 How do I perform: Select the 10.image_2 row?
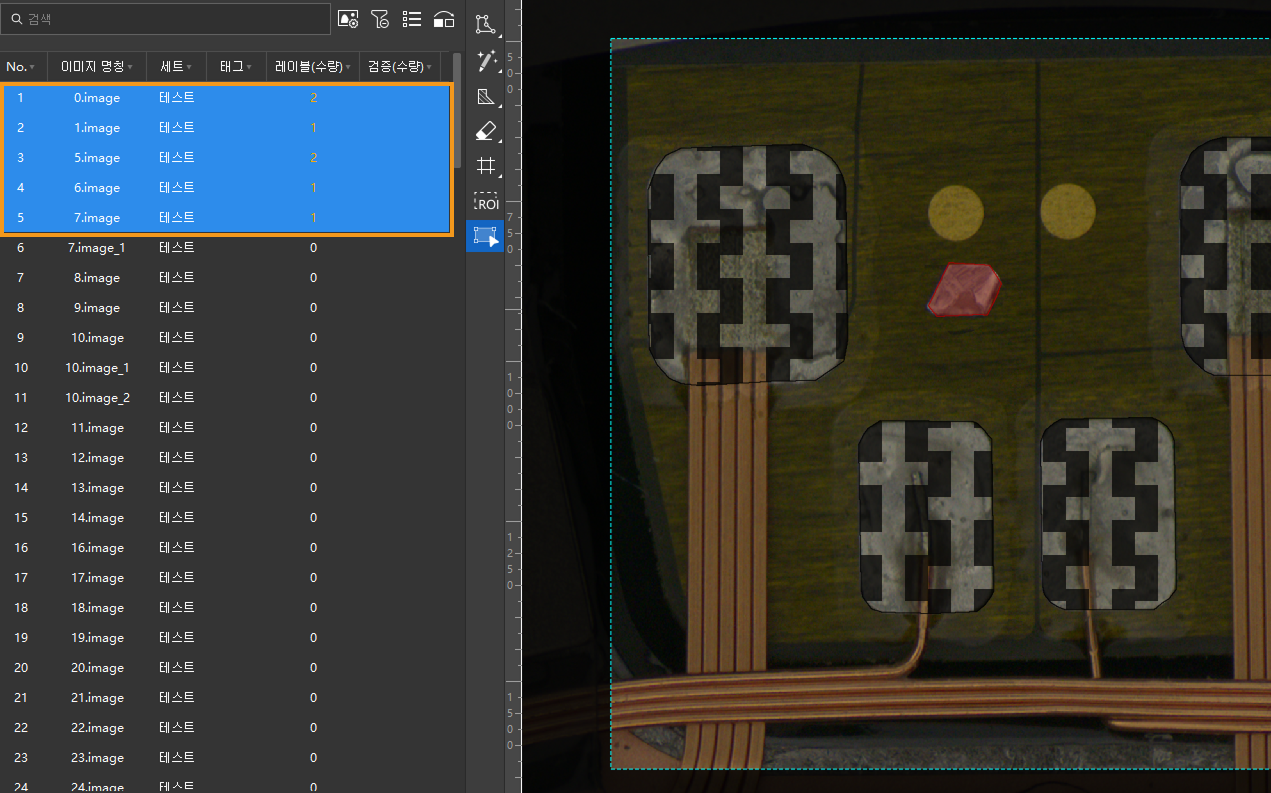(x=227, y=398)
